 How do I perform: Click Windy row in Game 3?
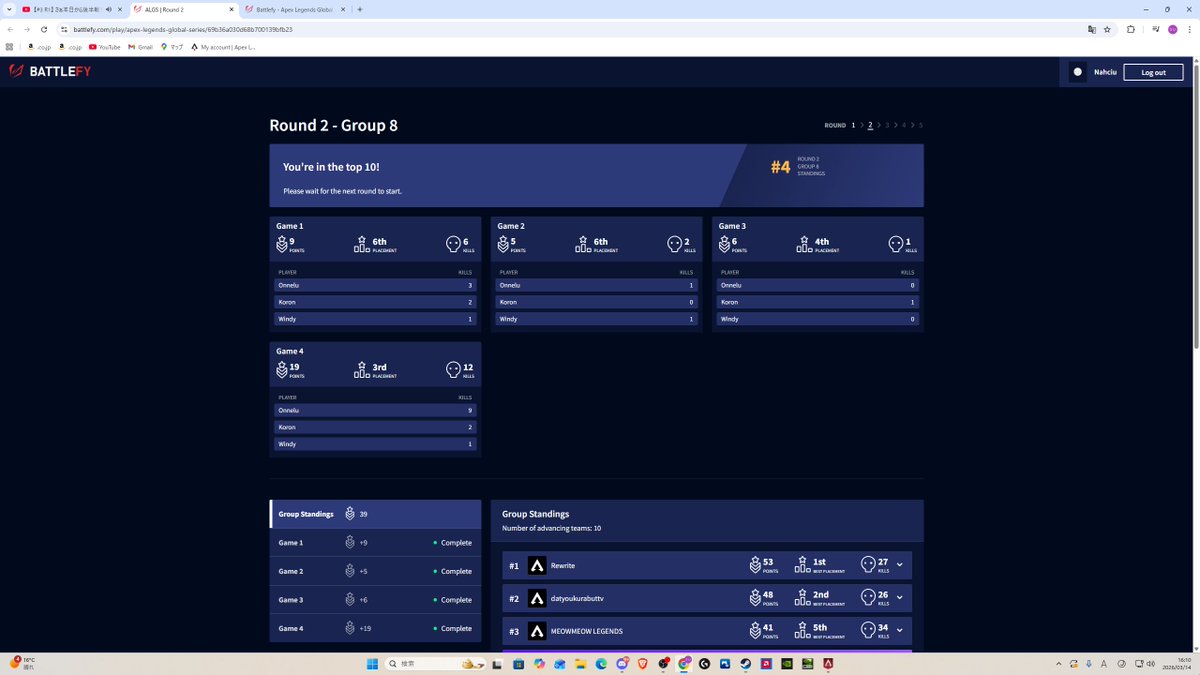click(817, 319)
